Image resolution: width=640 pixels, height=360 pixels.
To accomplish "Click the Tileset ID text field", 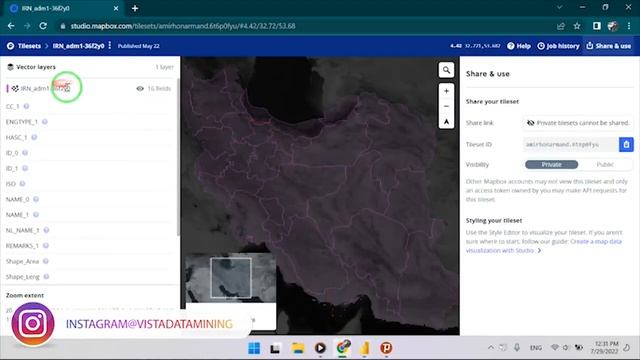I will pyautogui.click(x=571, y=144).
